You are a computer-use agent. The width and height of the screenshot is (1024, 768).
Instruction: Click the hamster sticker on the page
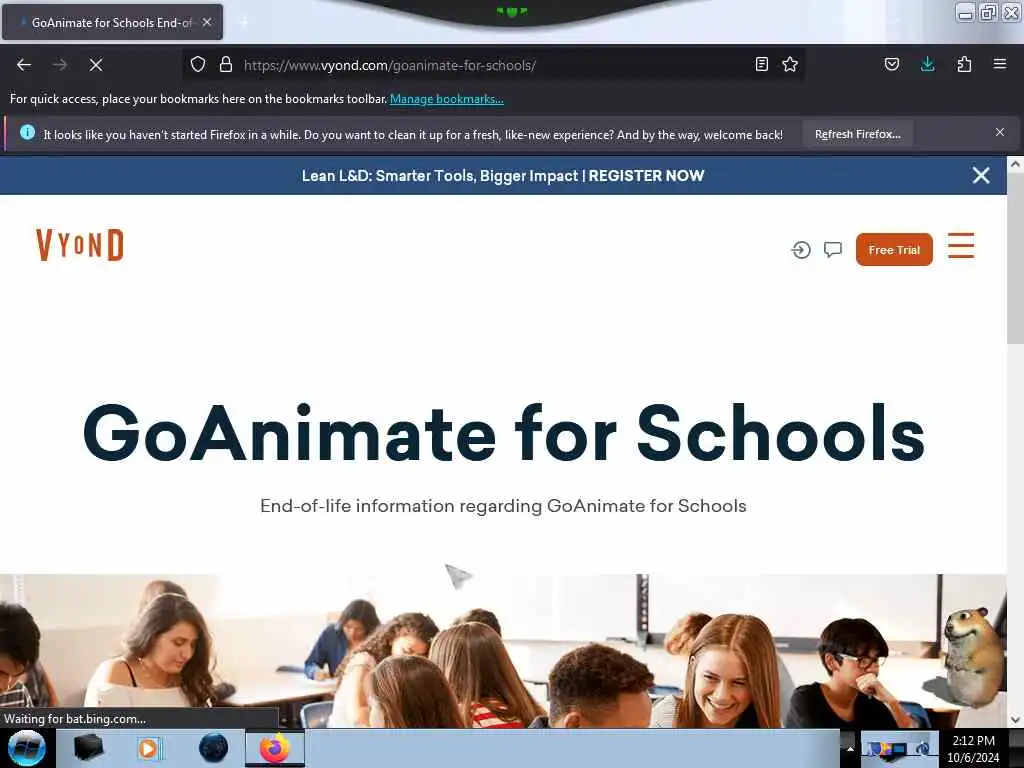(x=972, y=657)
